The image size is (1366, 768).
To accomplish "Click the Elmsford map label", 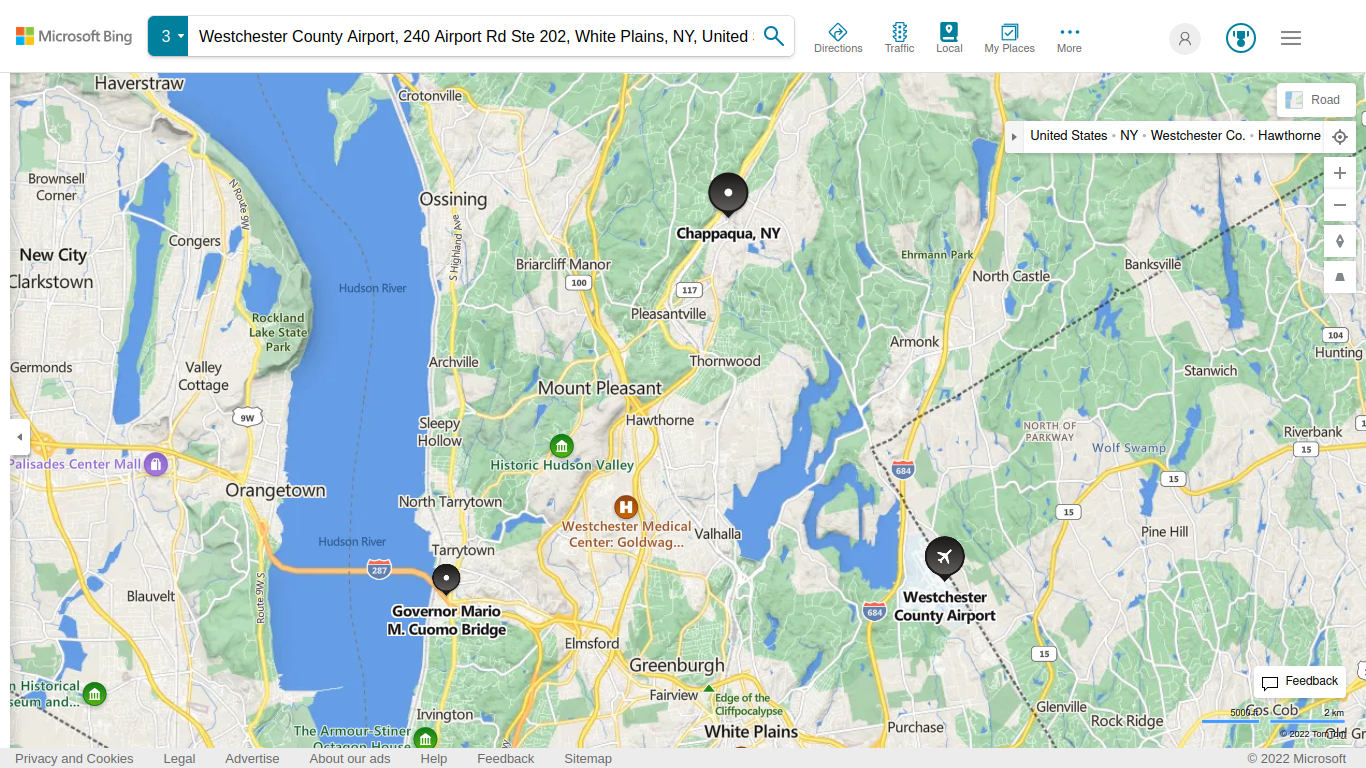I will click(x=592, y=644).
